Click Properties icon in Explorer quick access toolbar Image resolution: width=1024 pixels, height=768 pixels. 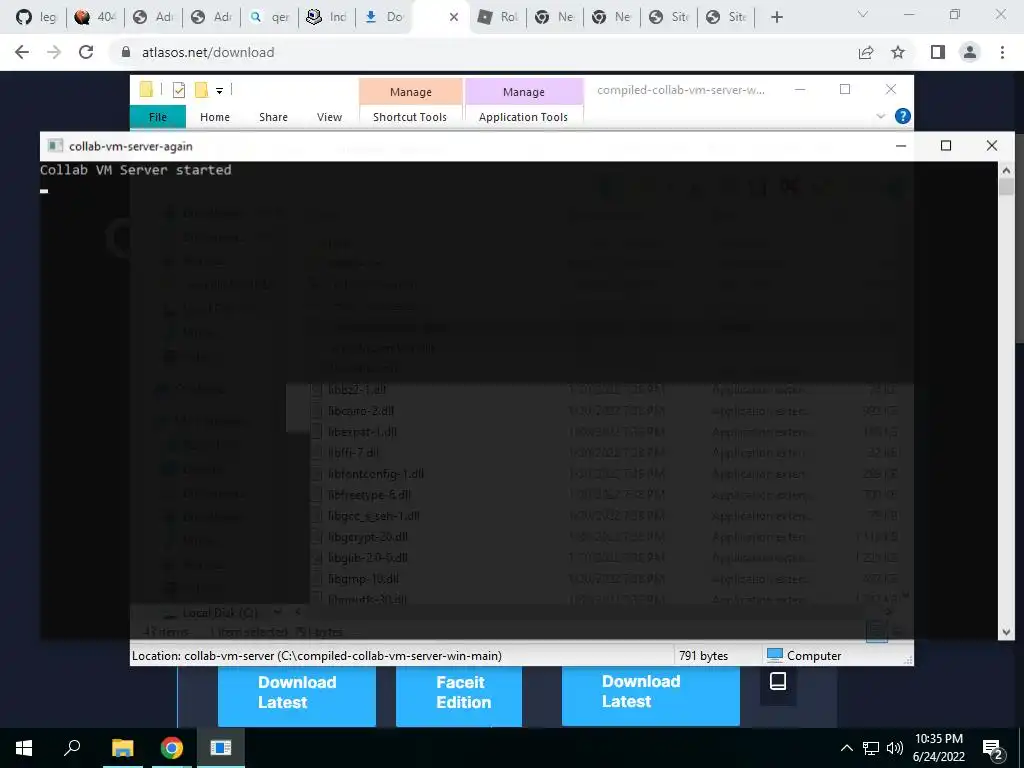179,90
